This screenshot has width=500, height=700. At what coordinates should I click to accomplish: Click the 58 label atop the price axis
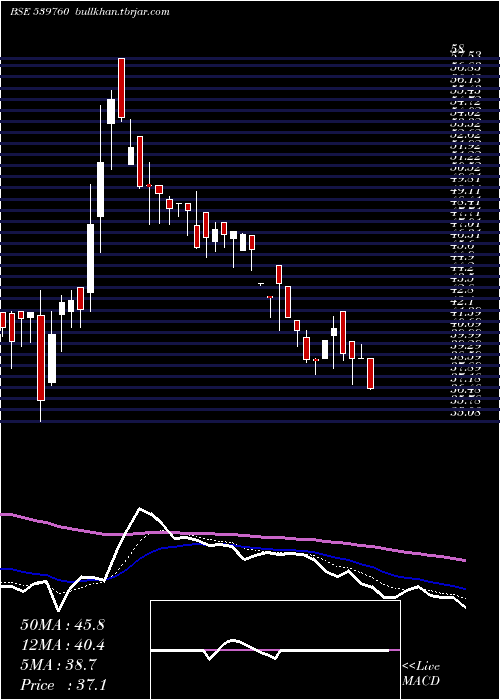click(x=458, y=48)
